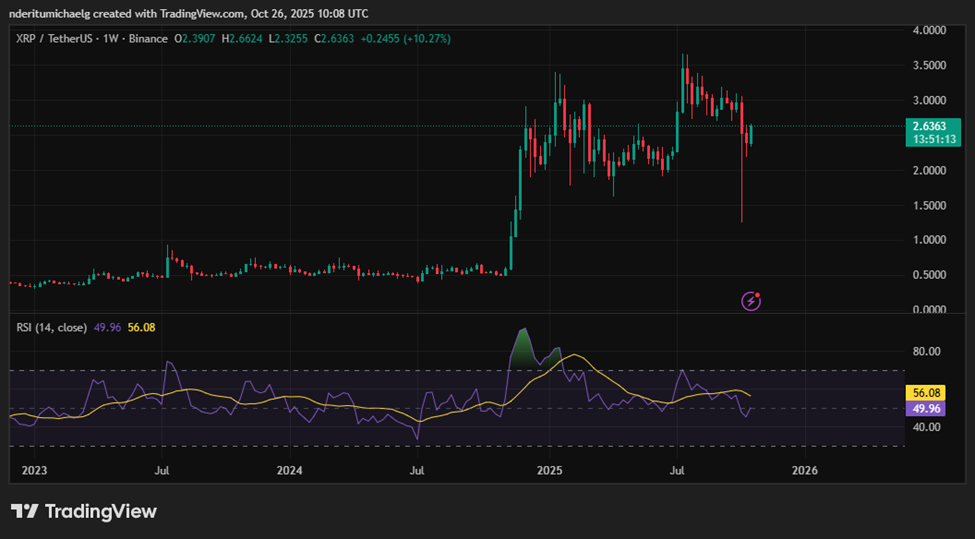Click the 13:51:13 candle countdown timer
Viewport: 975px width, 539px height.
928,140
